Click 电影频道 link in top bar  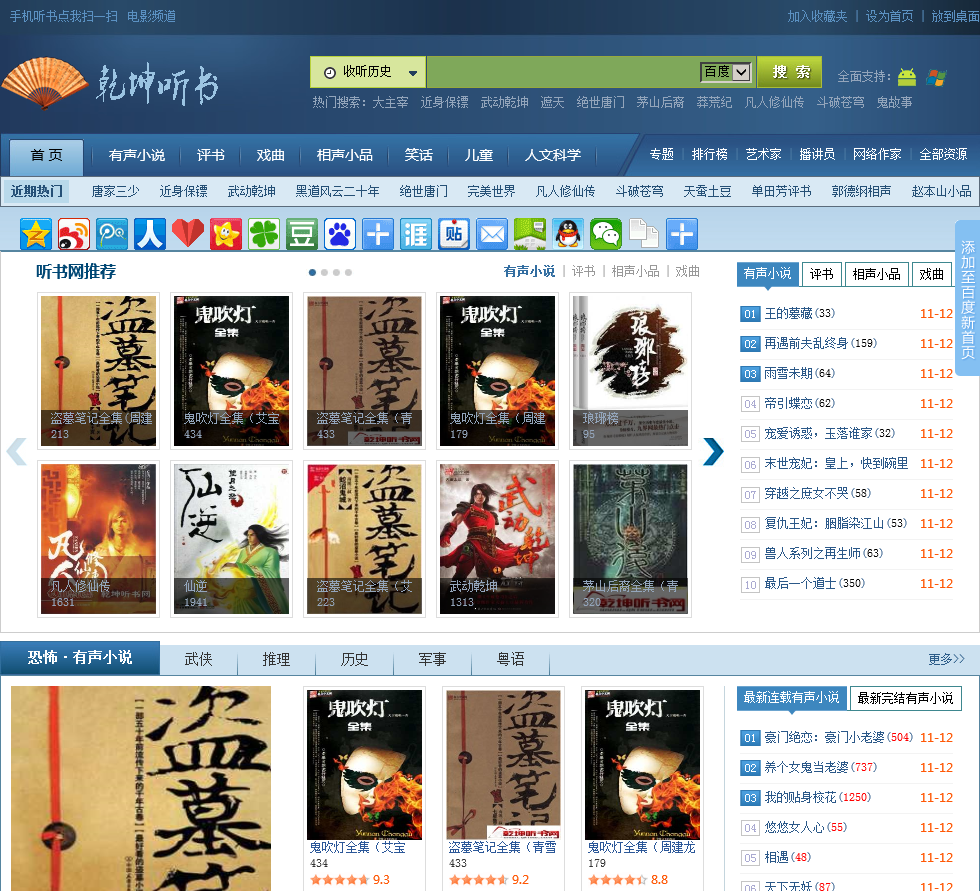tap(151, 16)
